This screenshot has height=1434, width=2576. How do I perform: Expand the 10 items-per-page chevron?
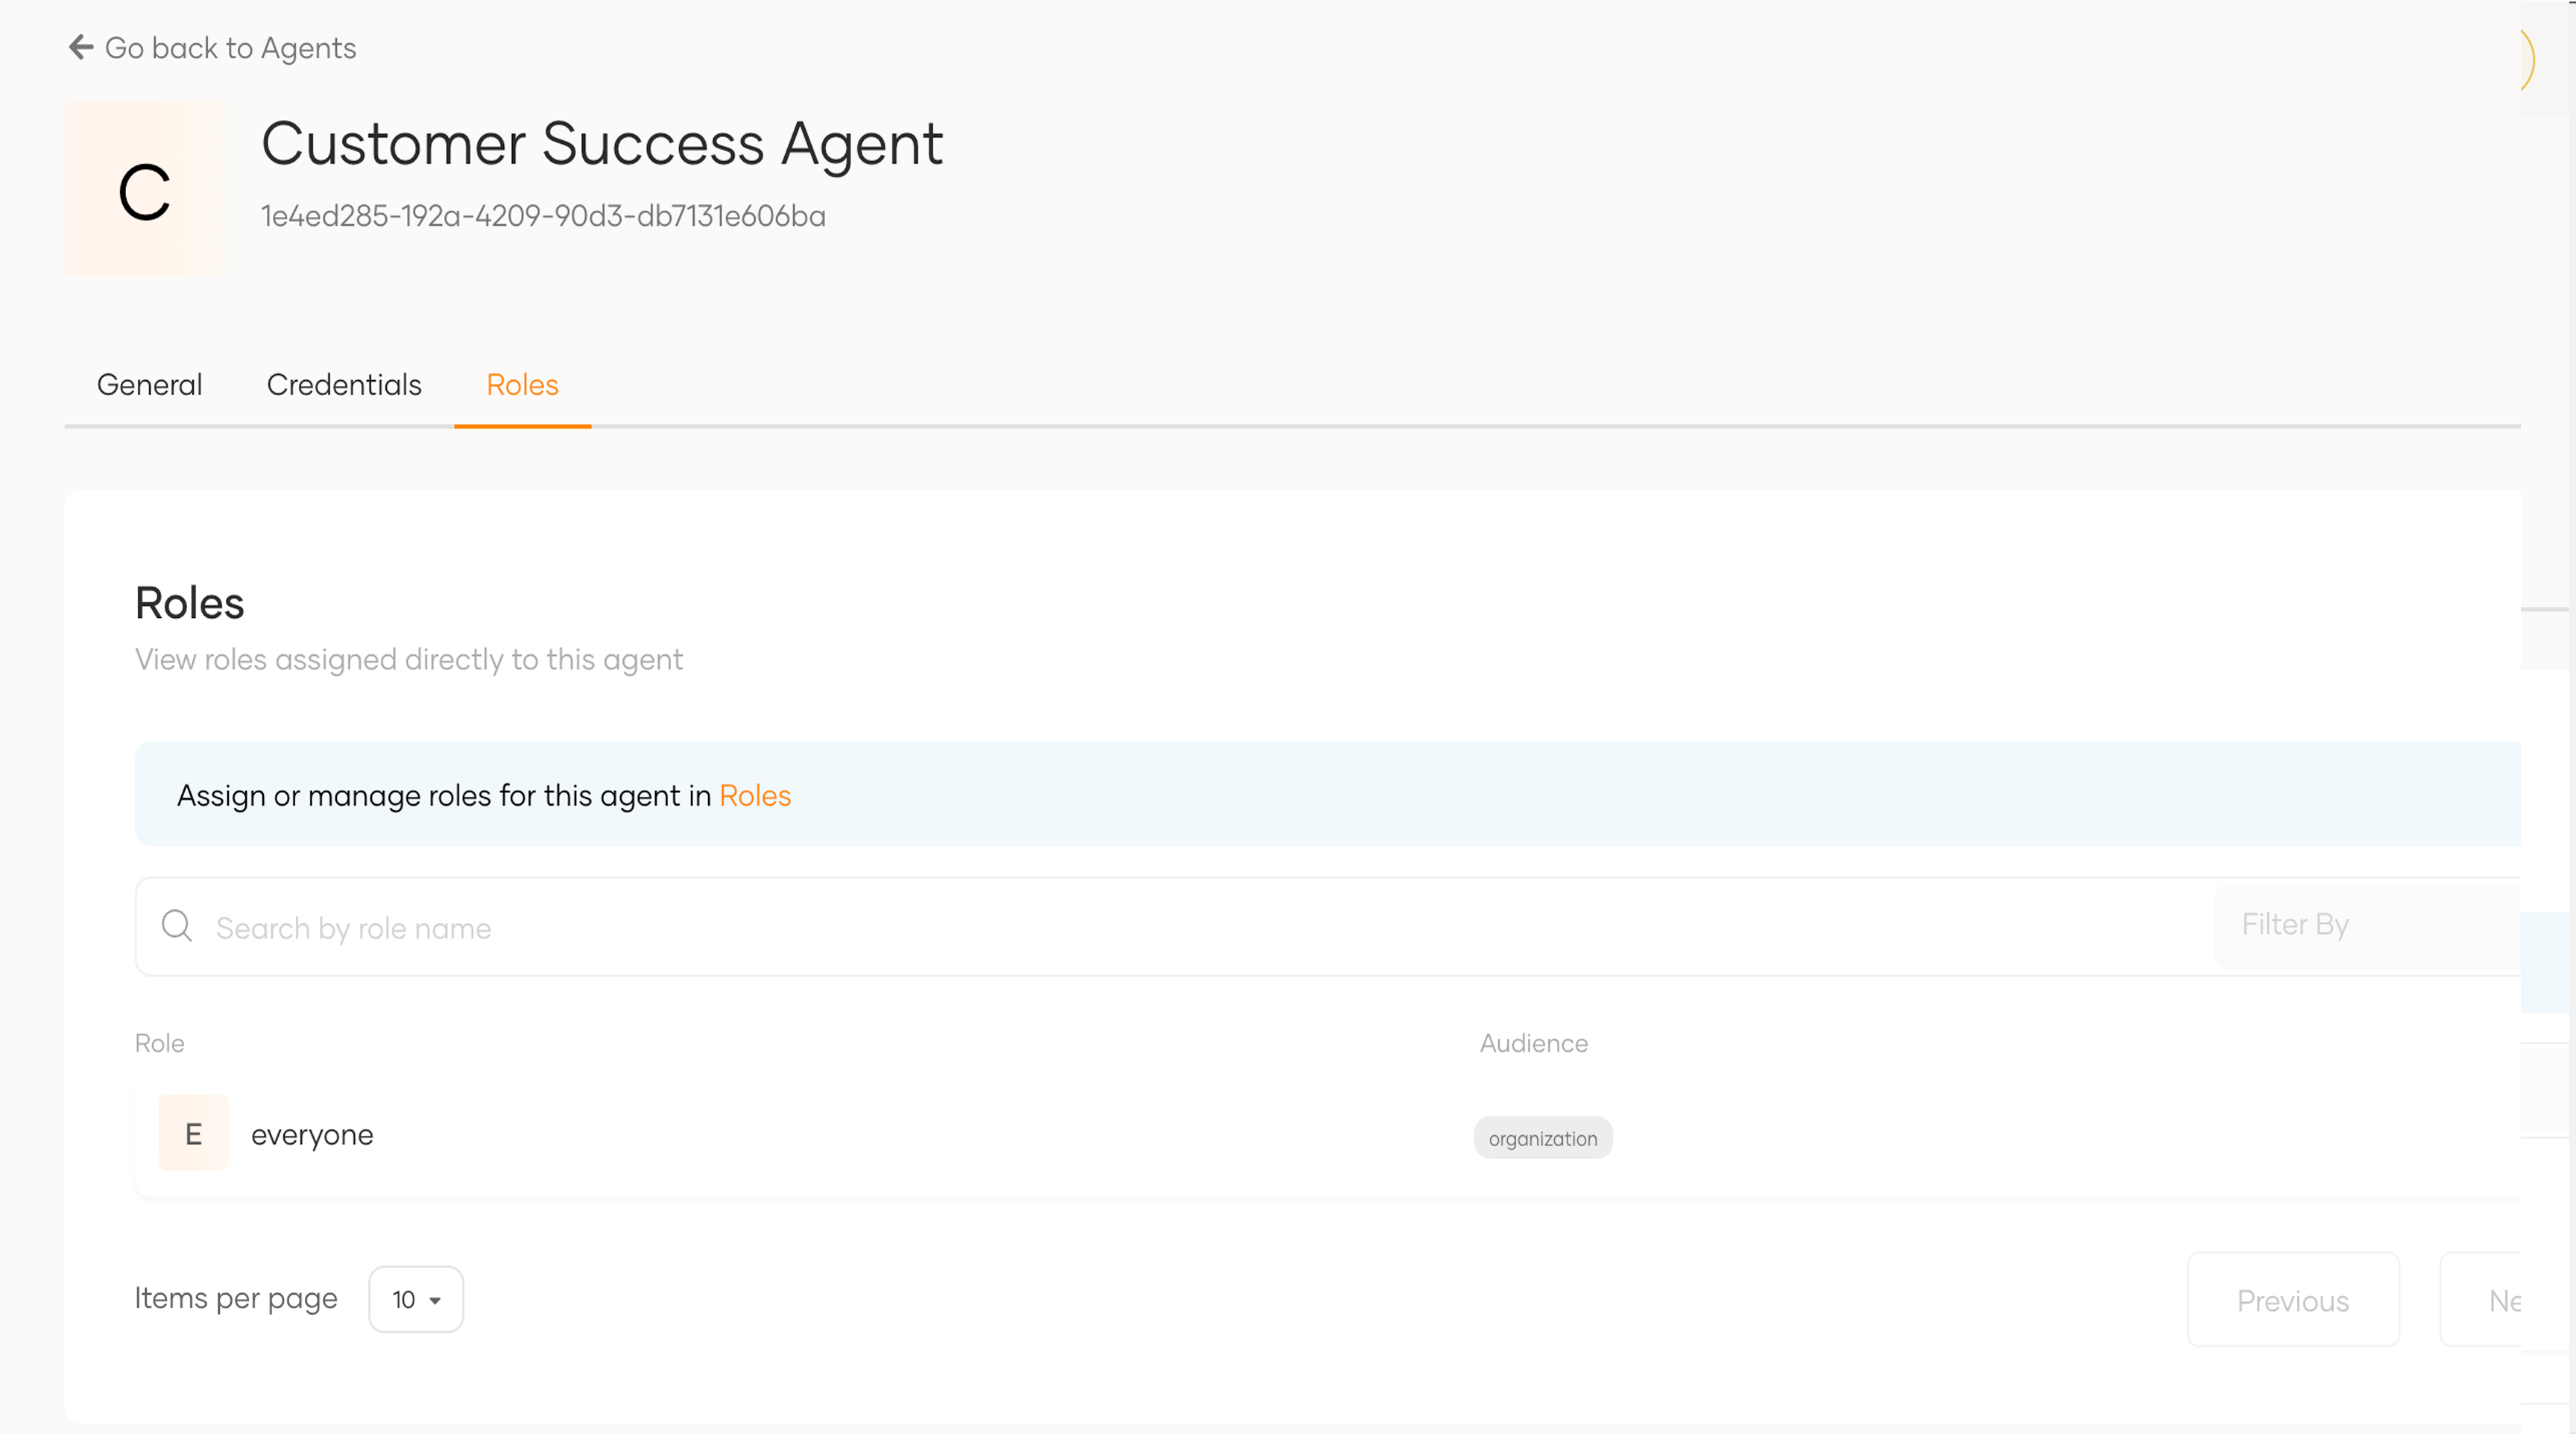coord(436,1301)
